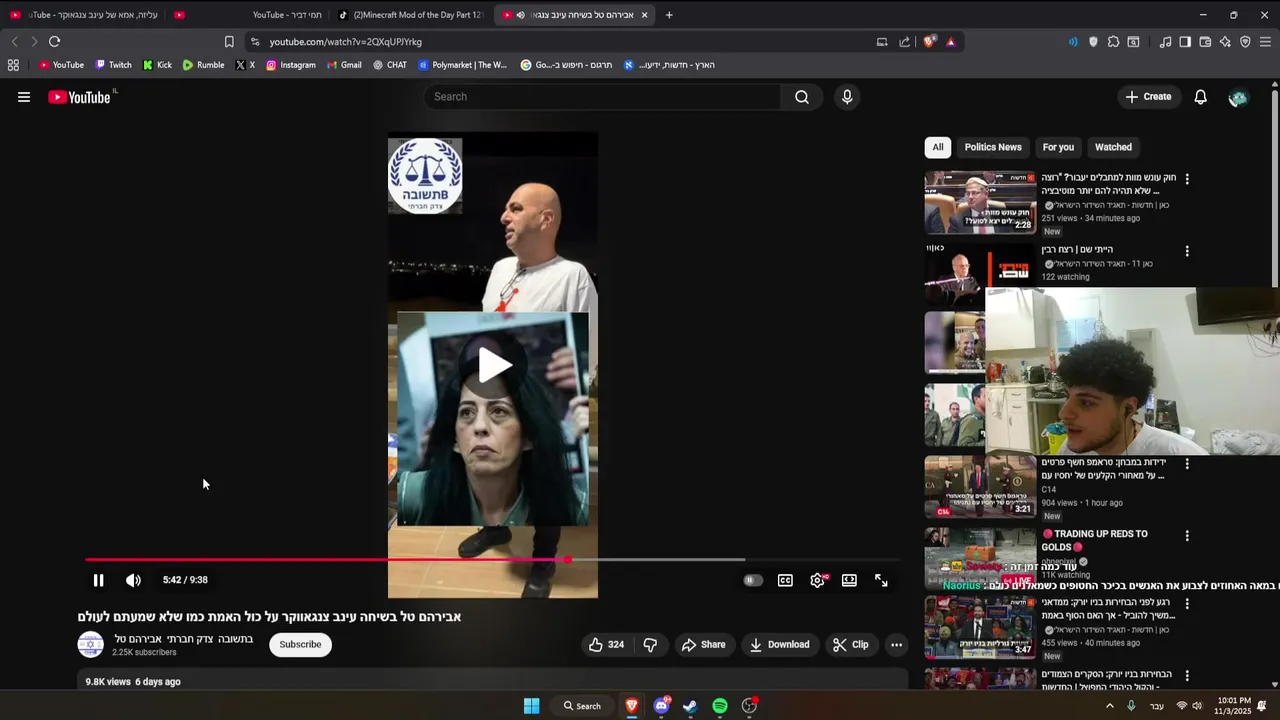Open Brave Rewards triangle icon
This screenshot has height=720, width=1280.
tap(950, 42)
